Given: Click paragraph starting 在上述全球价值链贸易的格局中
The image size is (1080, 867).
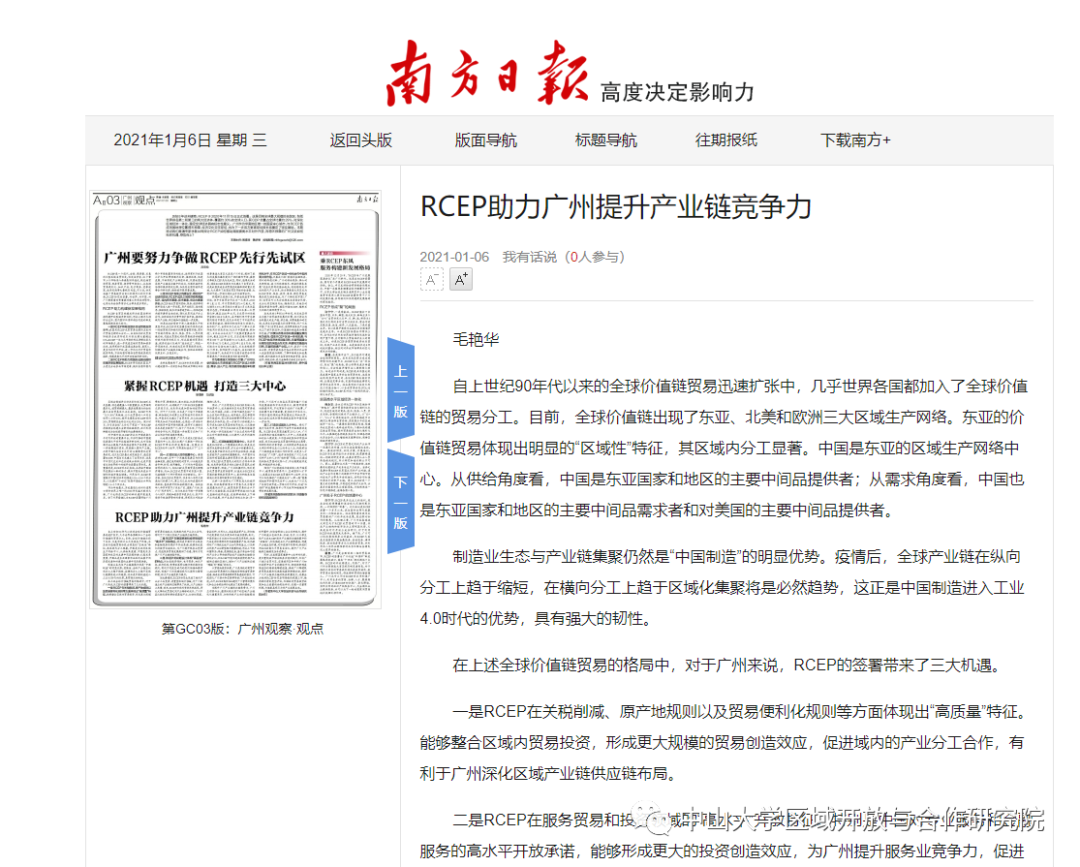Looking at the screenshot, I should tap(727, 665).
